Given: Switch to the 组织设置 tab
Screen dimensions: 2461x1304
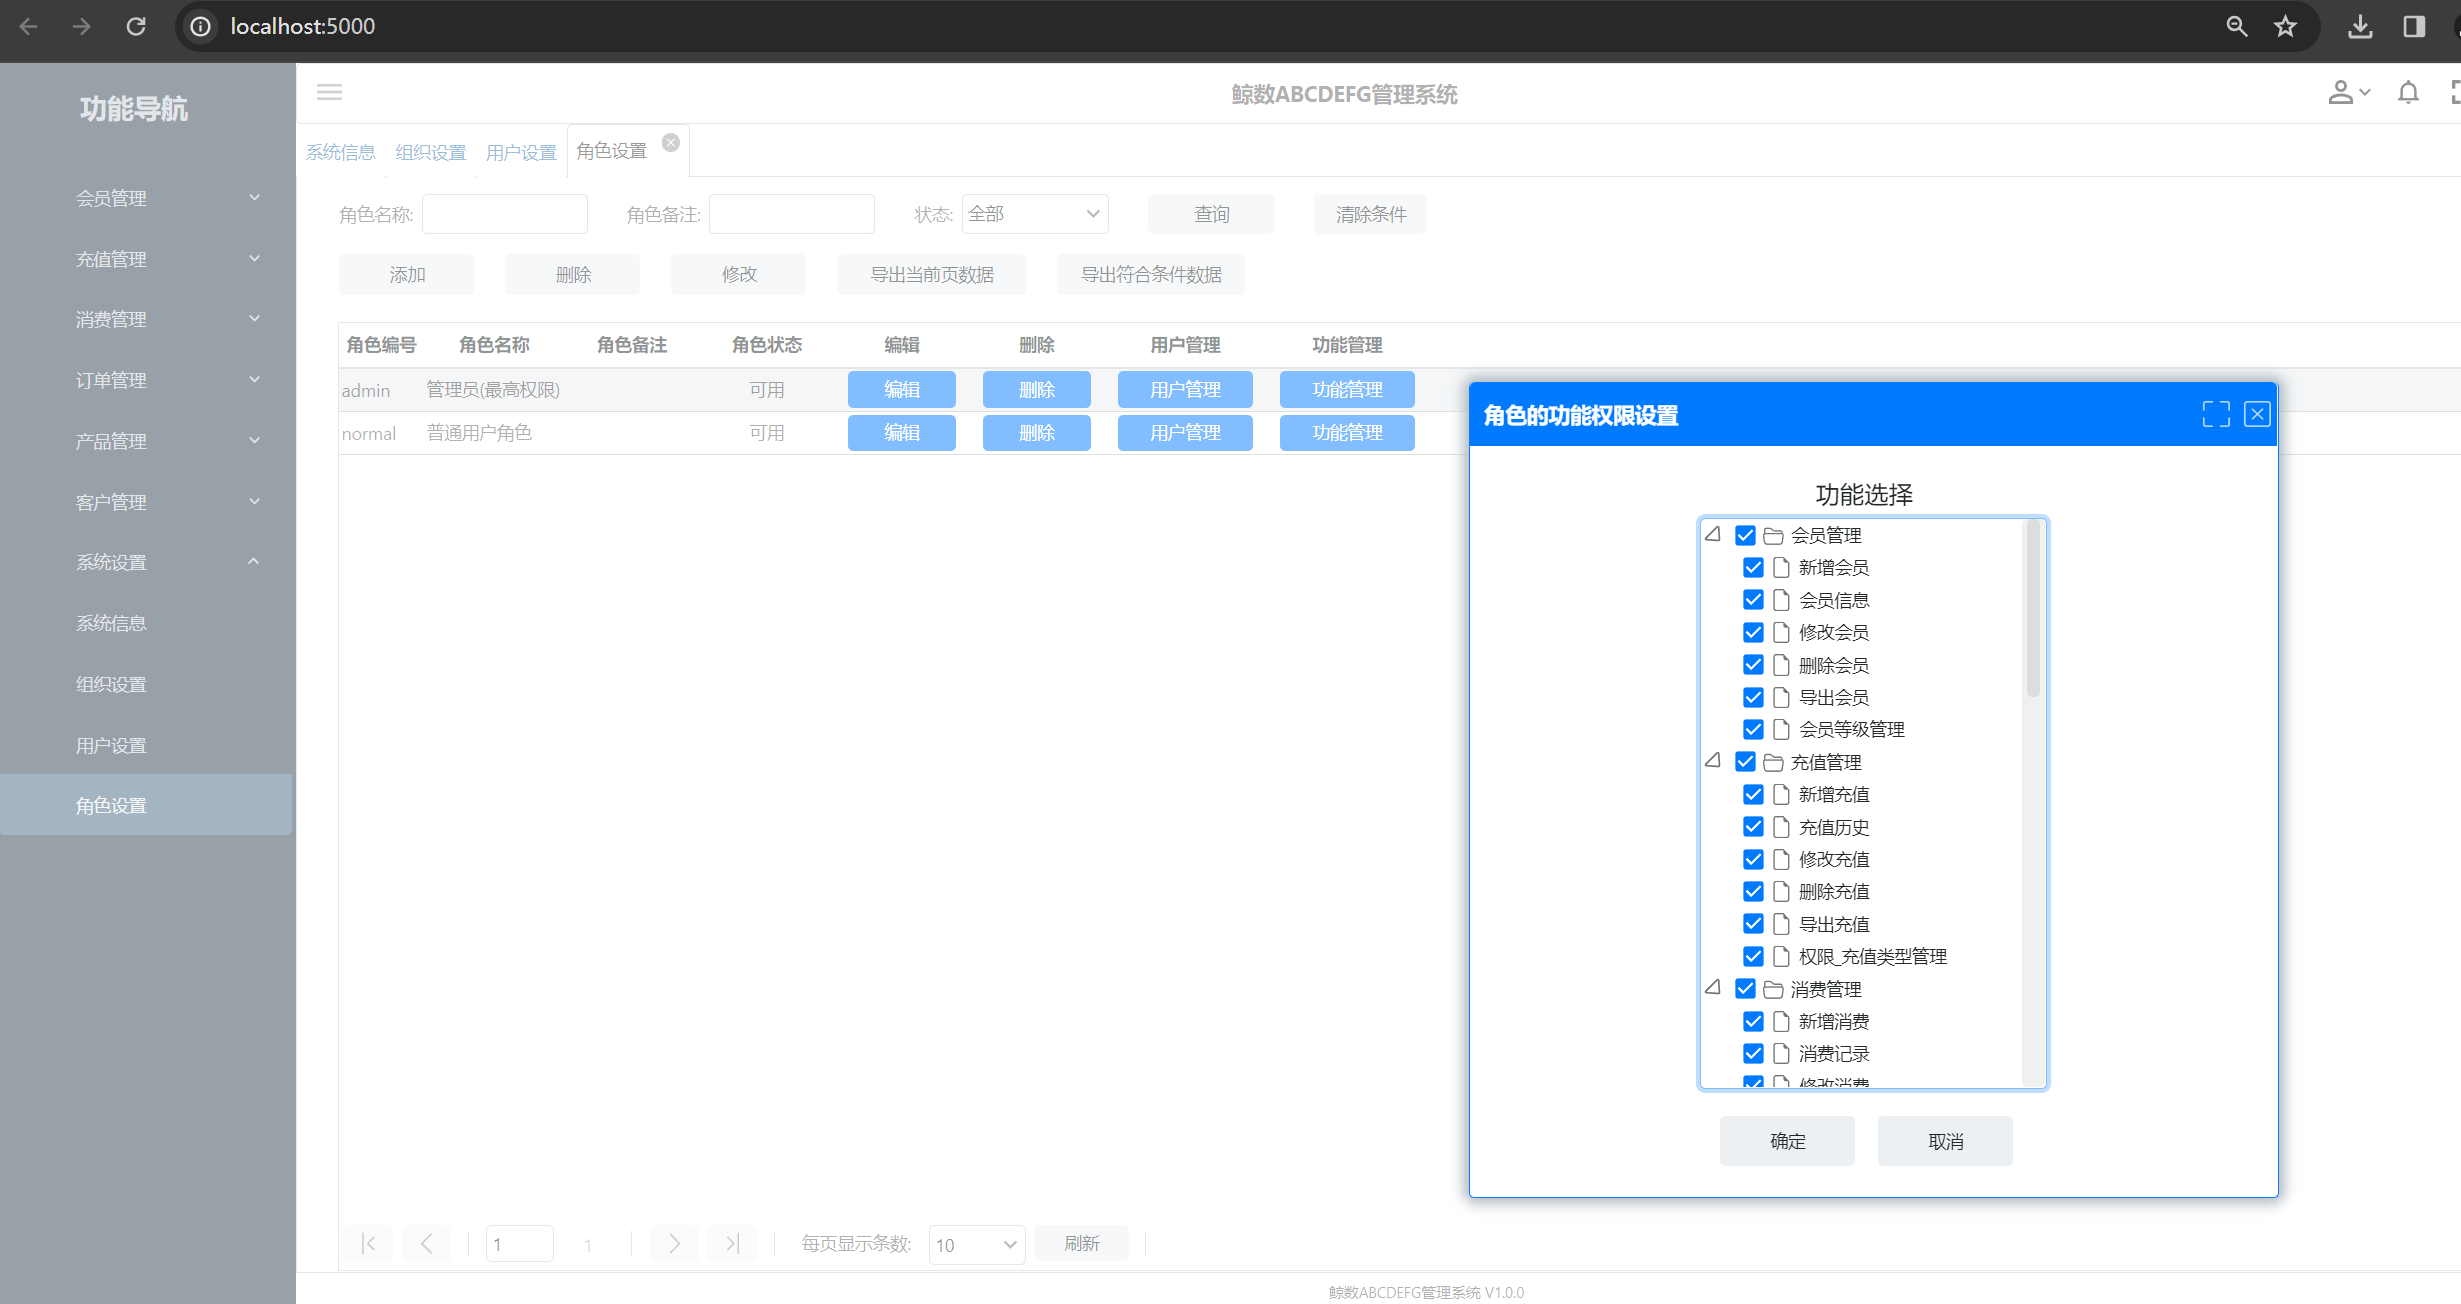Looking at the screenshot, I should pos(431,152).
